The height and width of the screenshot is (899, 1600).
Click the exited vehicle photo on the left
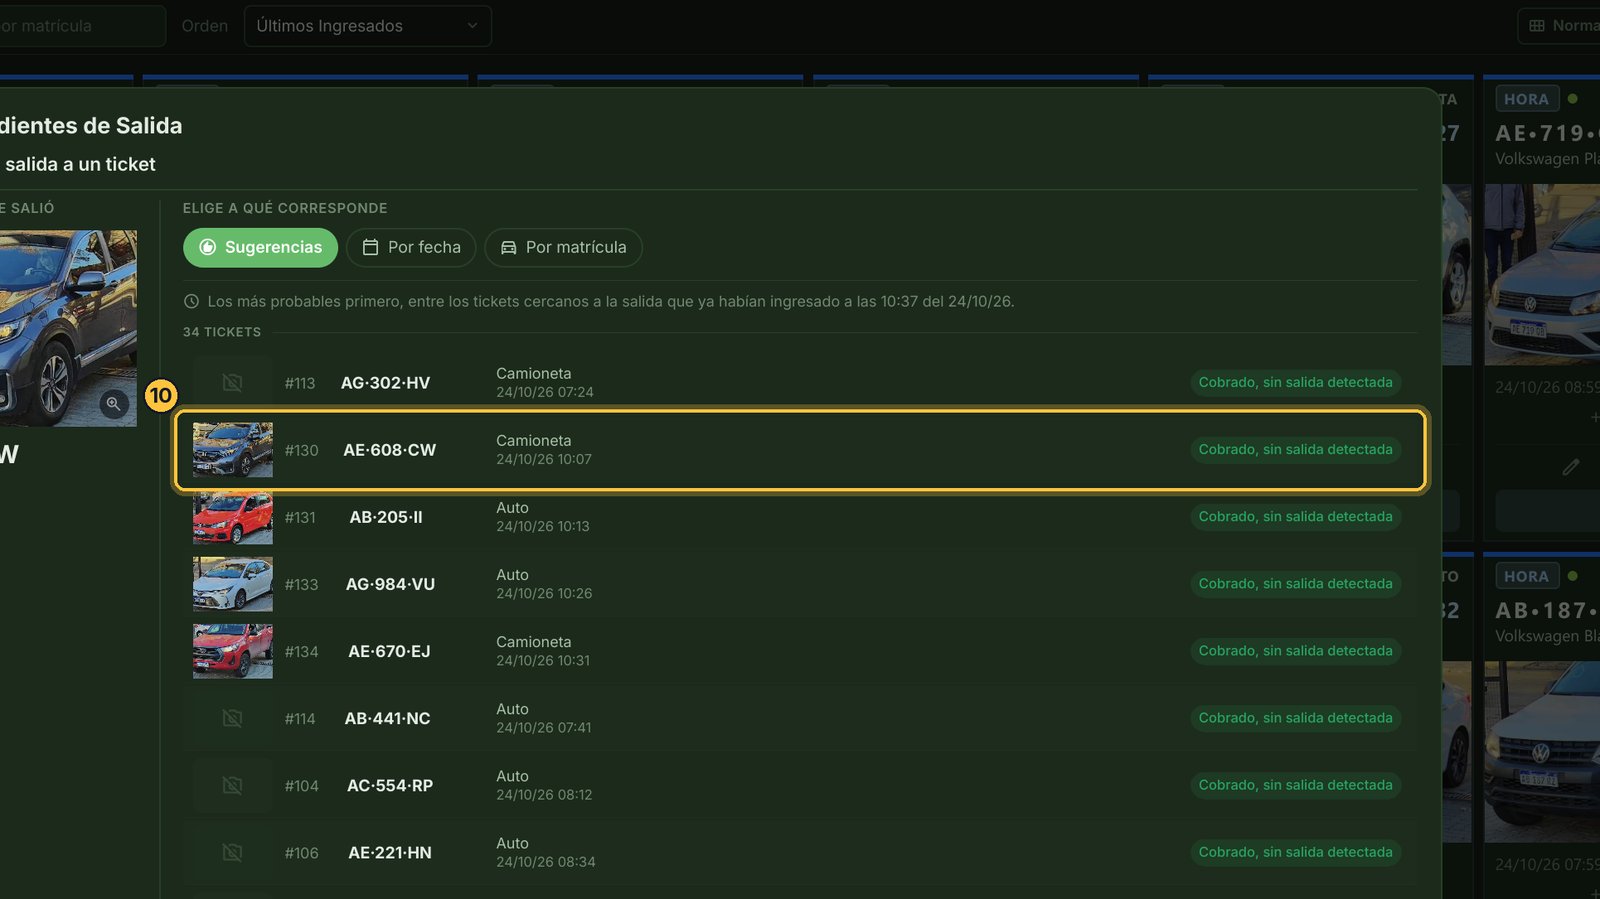(68, 329)
